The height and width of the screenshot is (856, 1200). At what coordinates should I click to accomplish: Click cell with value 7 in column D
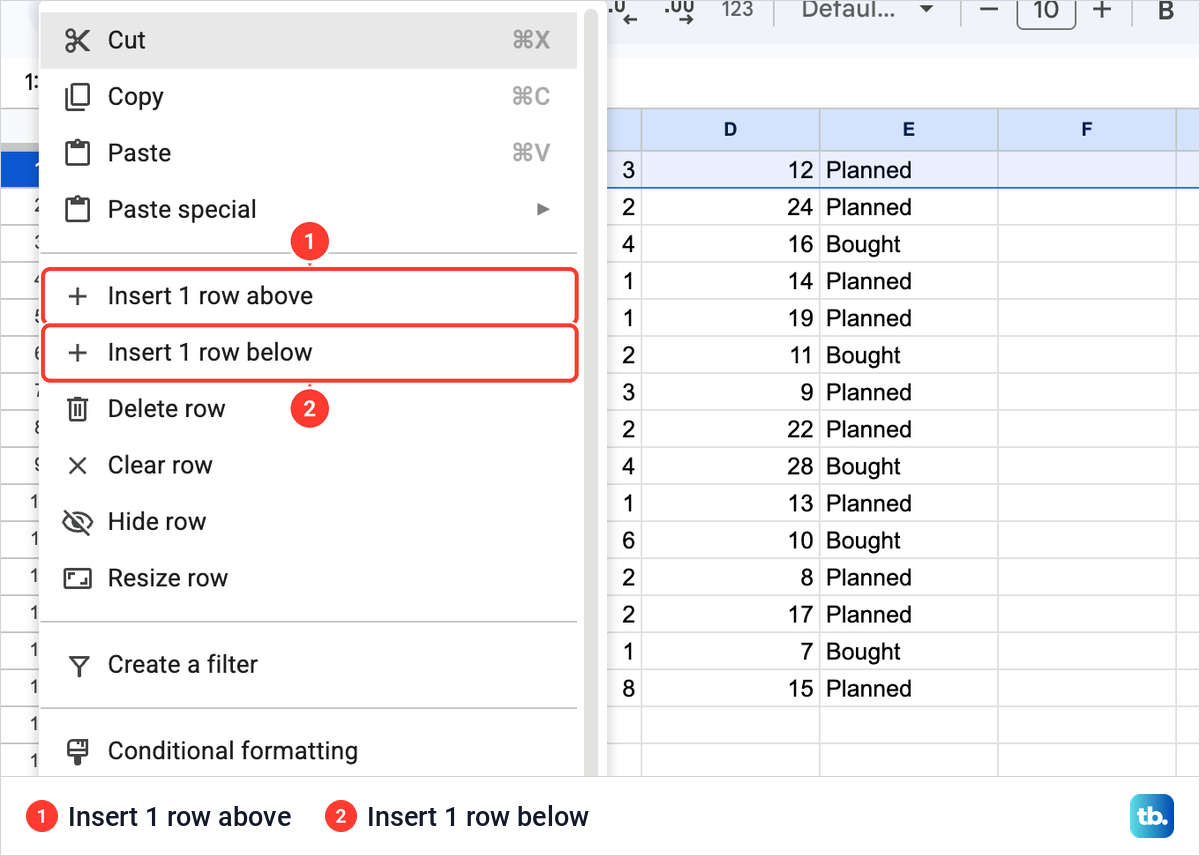tap(730, 651)
